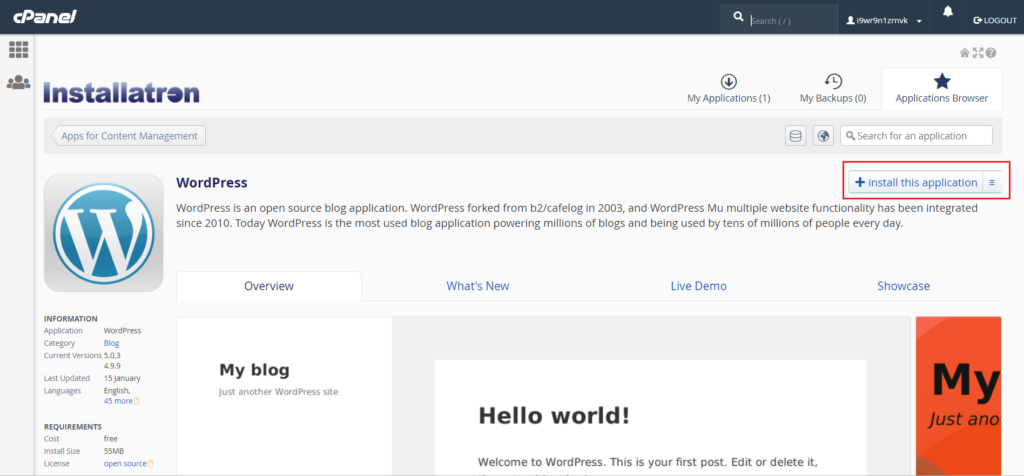This screenshot has height=476, width=1024.
Task: Click the help question mark icon
Action: click(991, 53)
